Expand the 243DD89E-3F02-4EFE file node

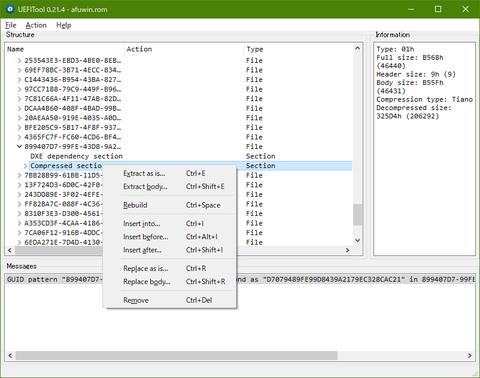click(x=19, y=195)
